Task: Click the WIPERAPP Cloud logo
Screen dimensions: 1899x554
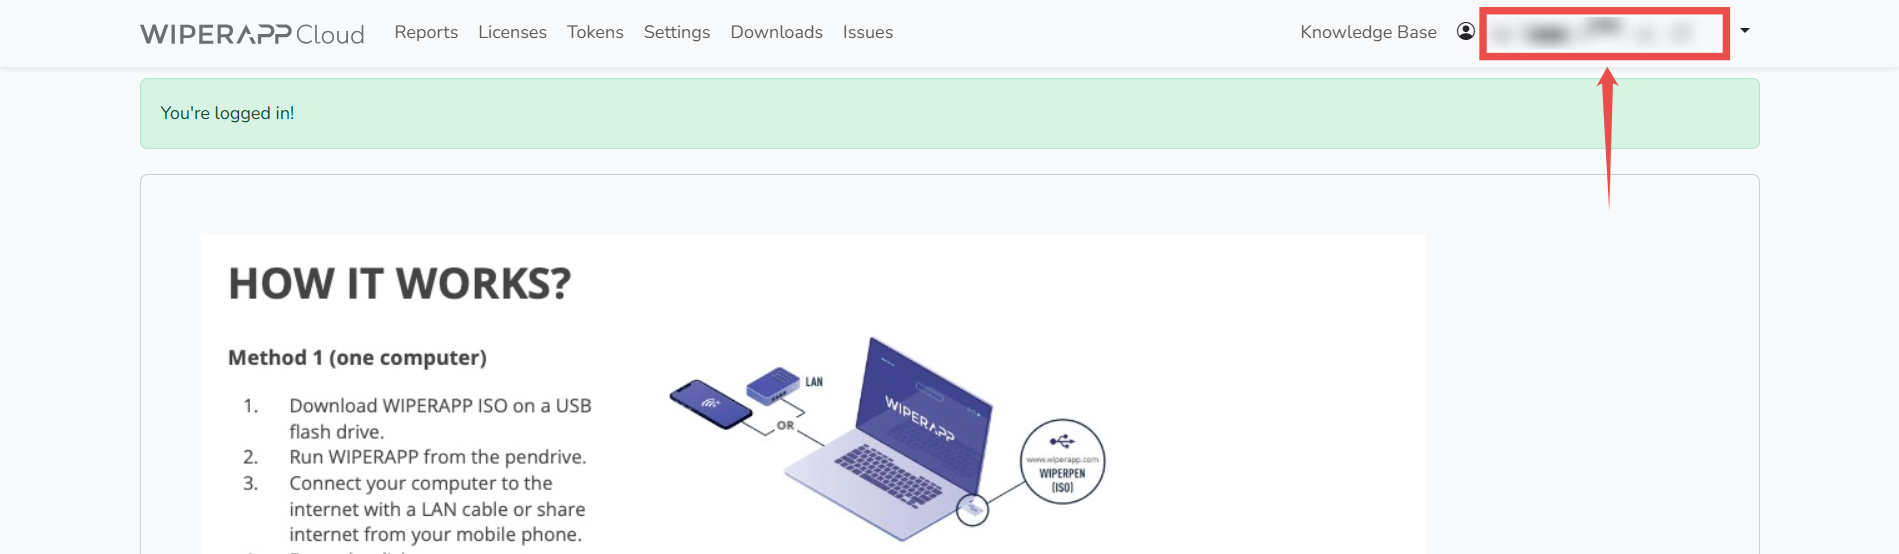Action: (252, 34)
